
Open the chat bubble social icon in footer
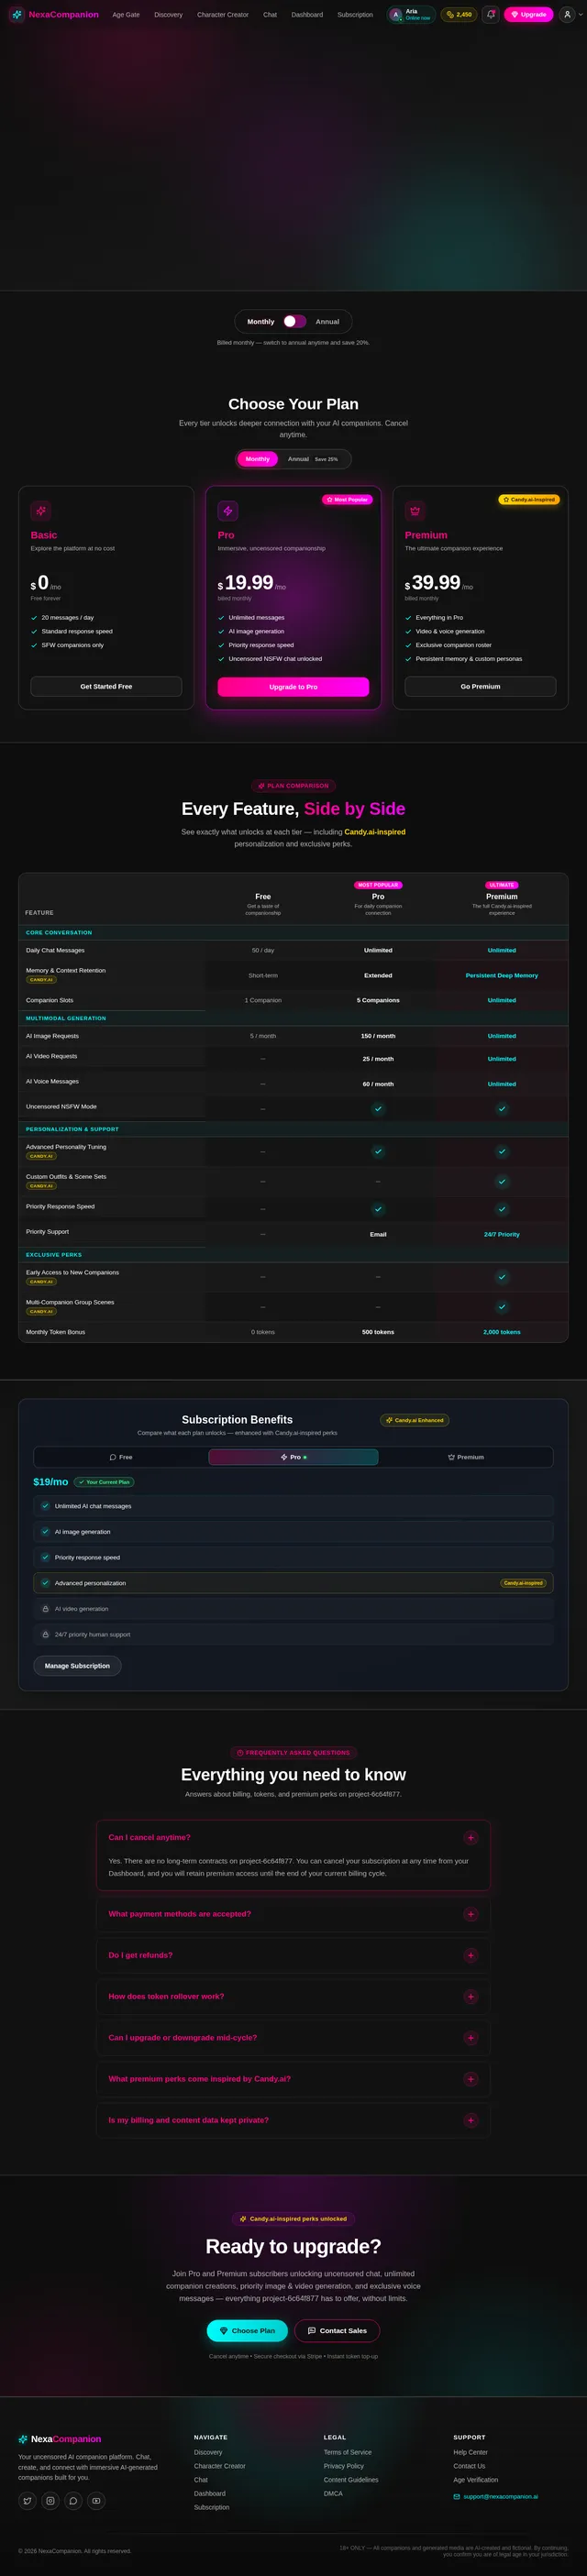coord(73,2501)
